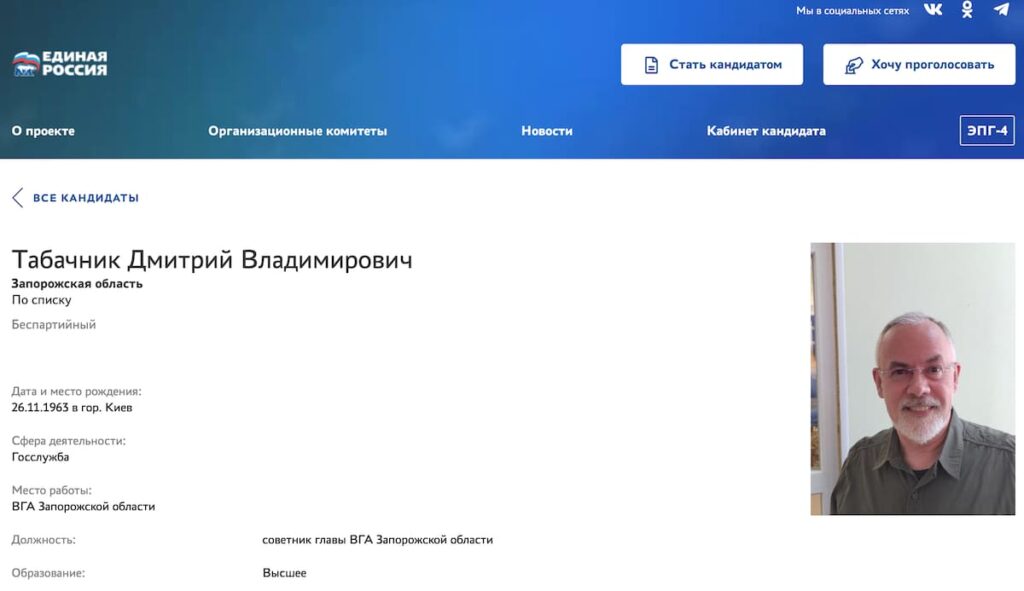1024x591 pixels.
Task: Select Кабинет кандидата in navigation
Action: 766,131
